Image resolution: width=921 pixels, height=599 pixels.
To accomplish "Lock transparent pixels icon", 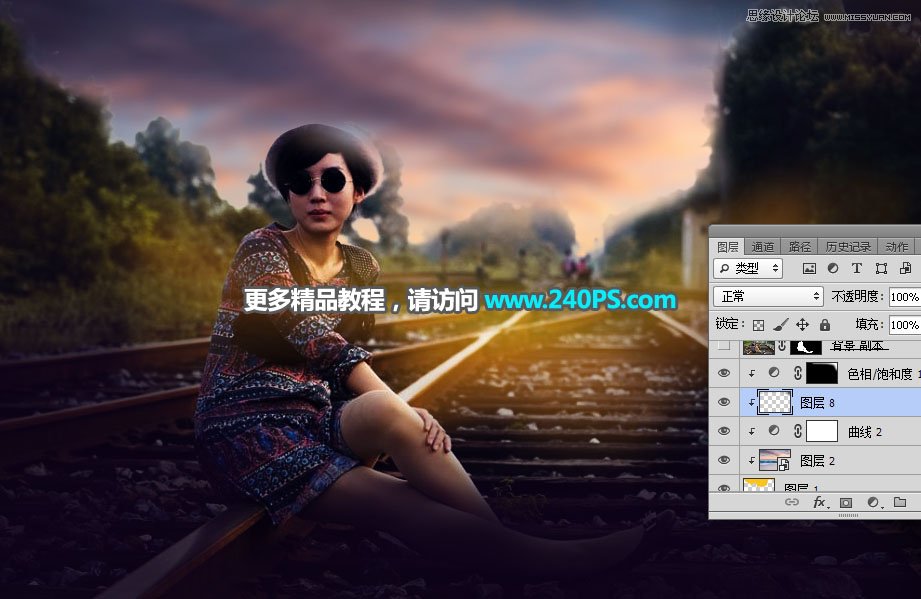I will (x=758, y=325).
